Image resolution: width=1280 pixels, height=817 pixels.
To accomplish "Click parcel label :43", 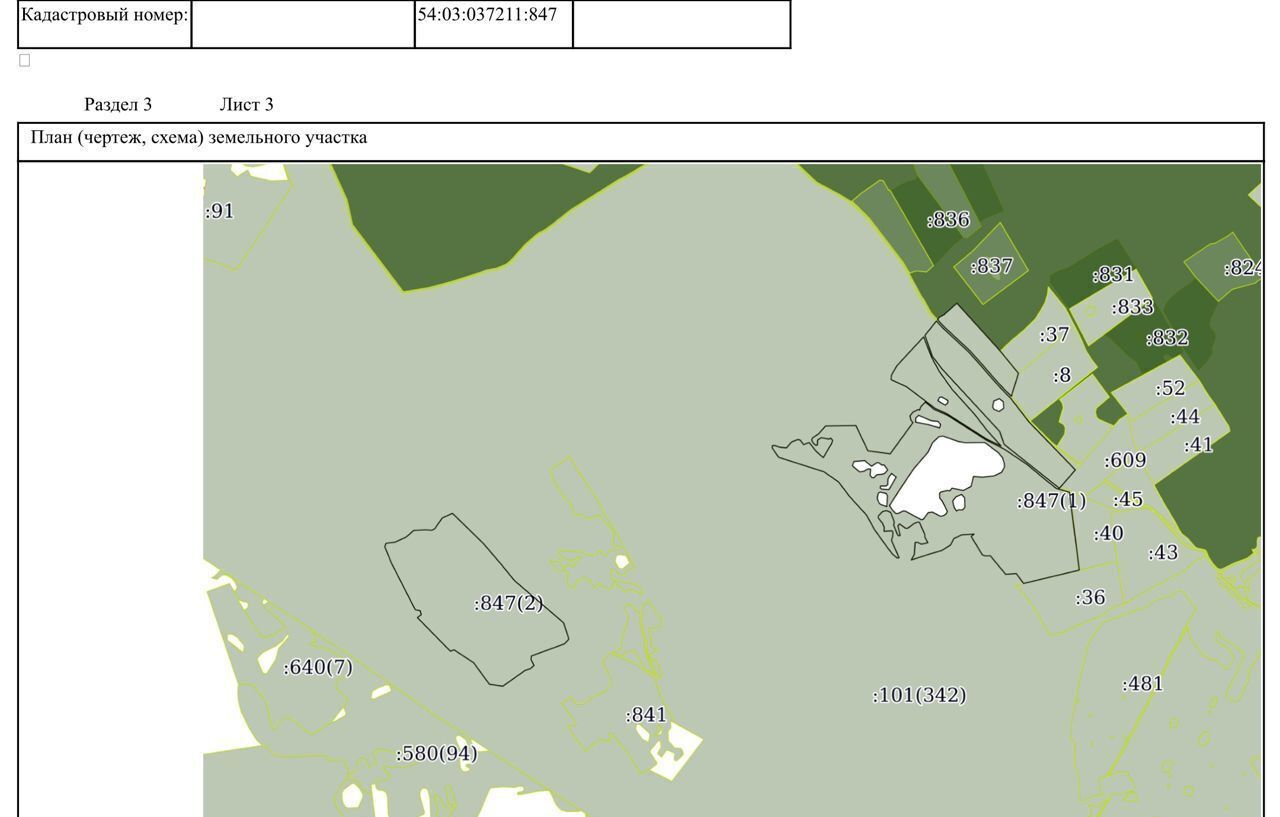I will coord(1163,553).
